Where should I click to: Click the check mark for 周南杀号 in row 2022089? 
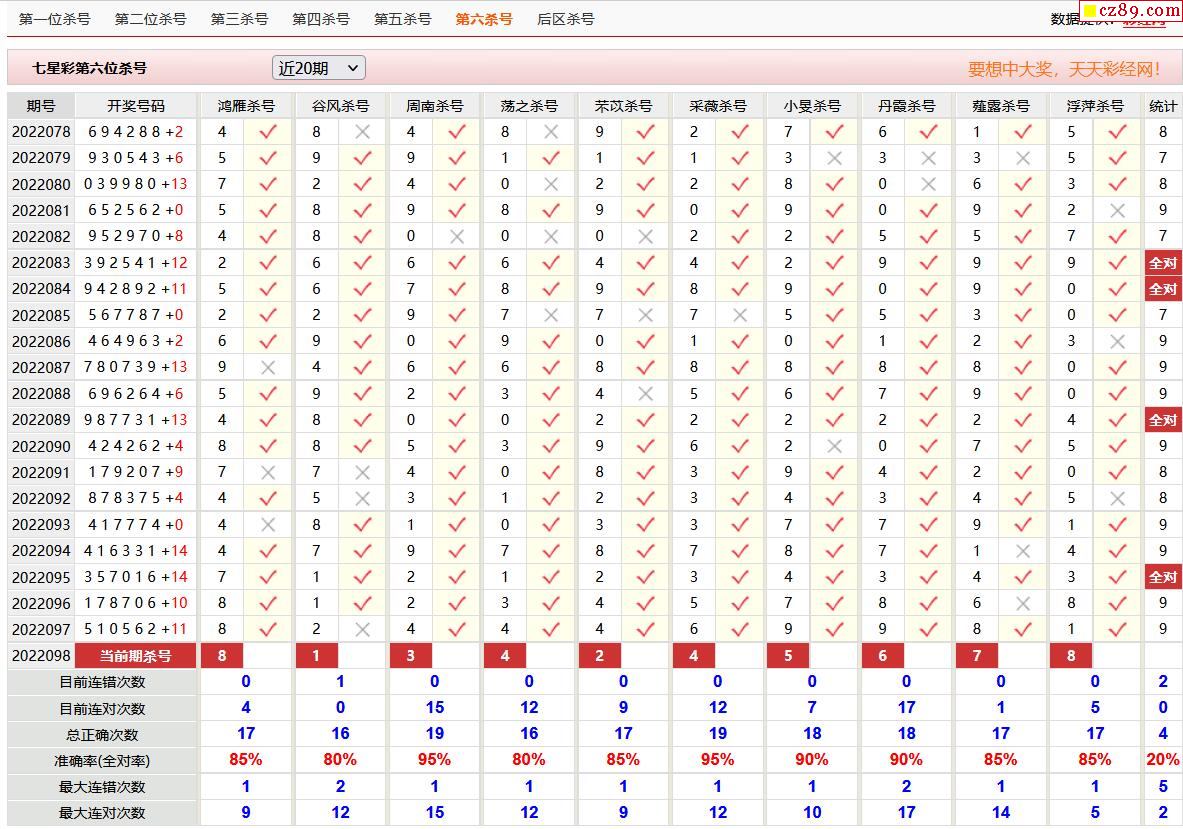(456, 420)
